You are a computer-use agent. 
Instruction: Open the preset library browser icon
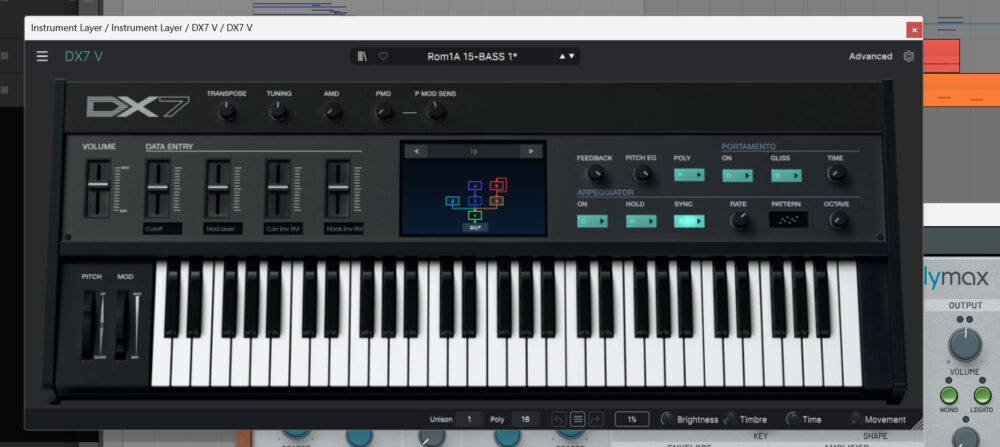[x=362, y=56]
